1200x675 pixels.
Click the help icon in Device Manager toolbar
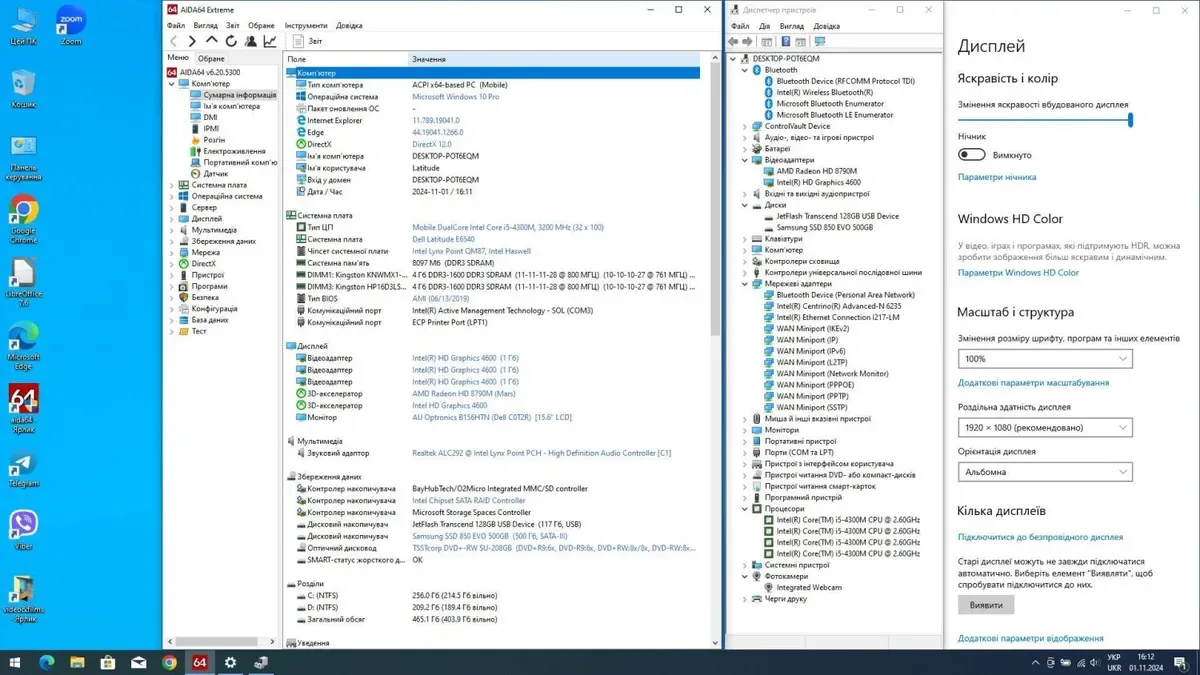coord(785,42)
